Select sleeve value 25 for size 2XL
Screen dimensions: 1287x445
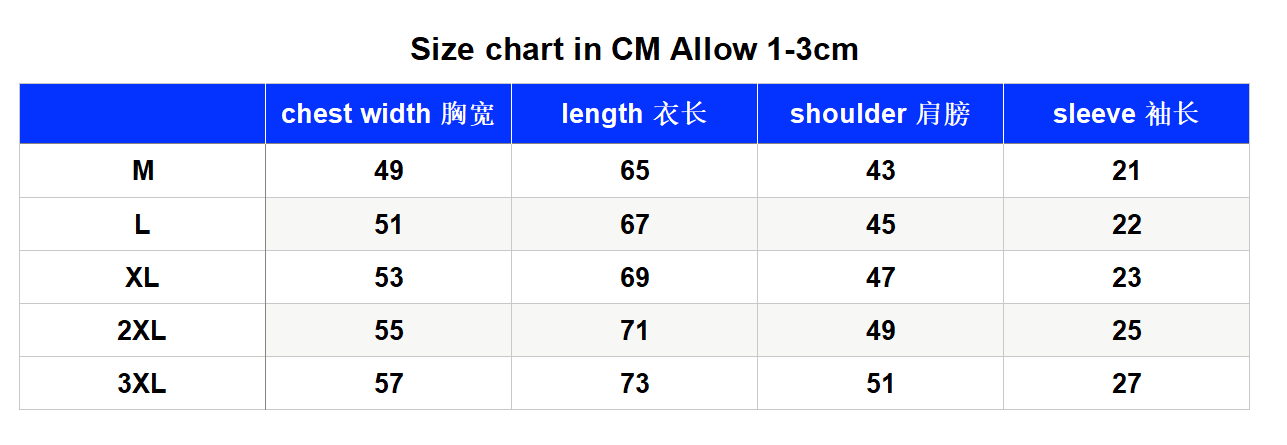[1126, 330]
